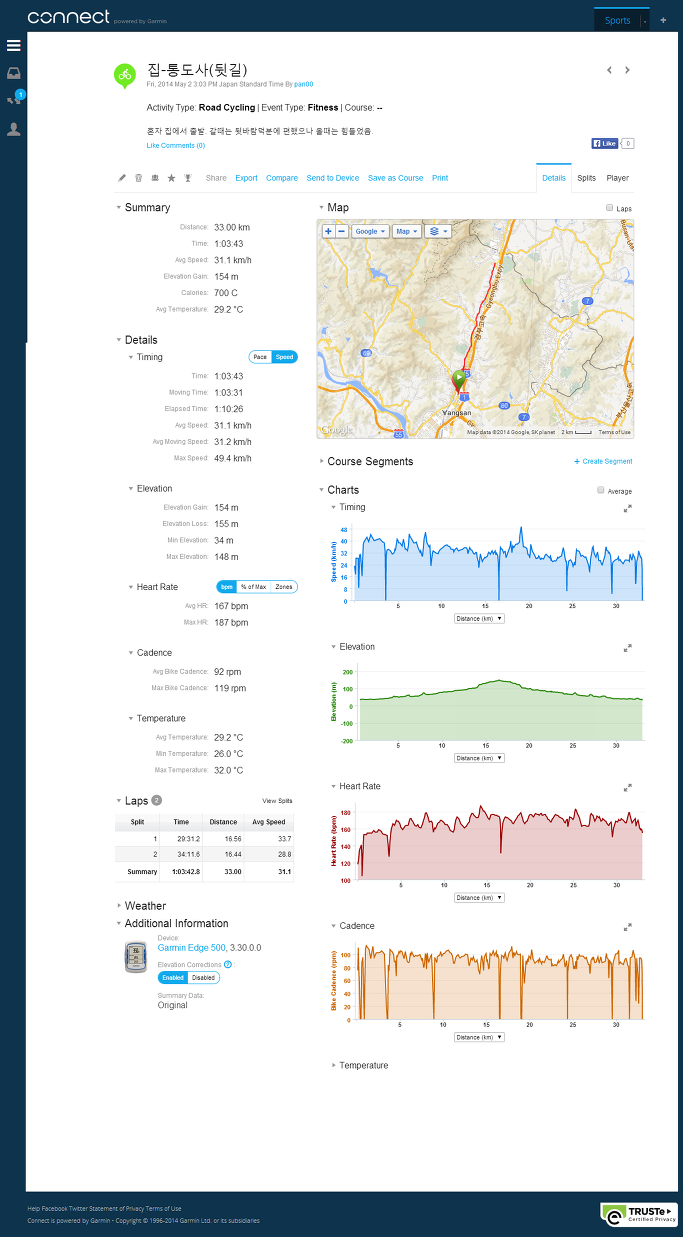Expand the Heart Rate chart to fullscreen
The height and width of the screenshot is (1237, 683).
(628, 788)
